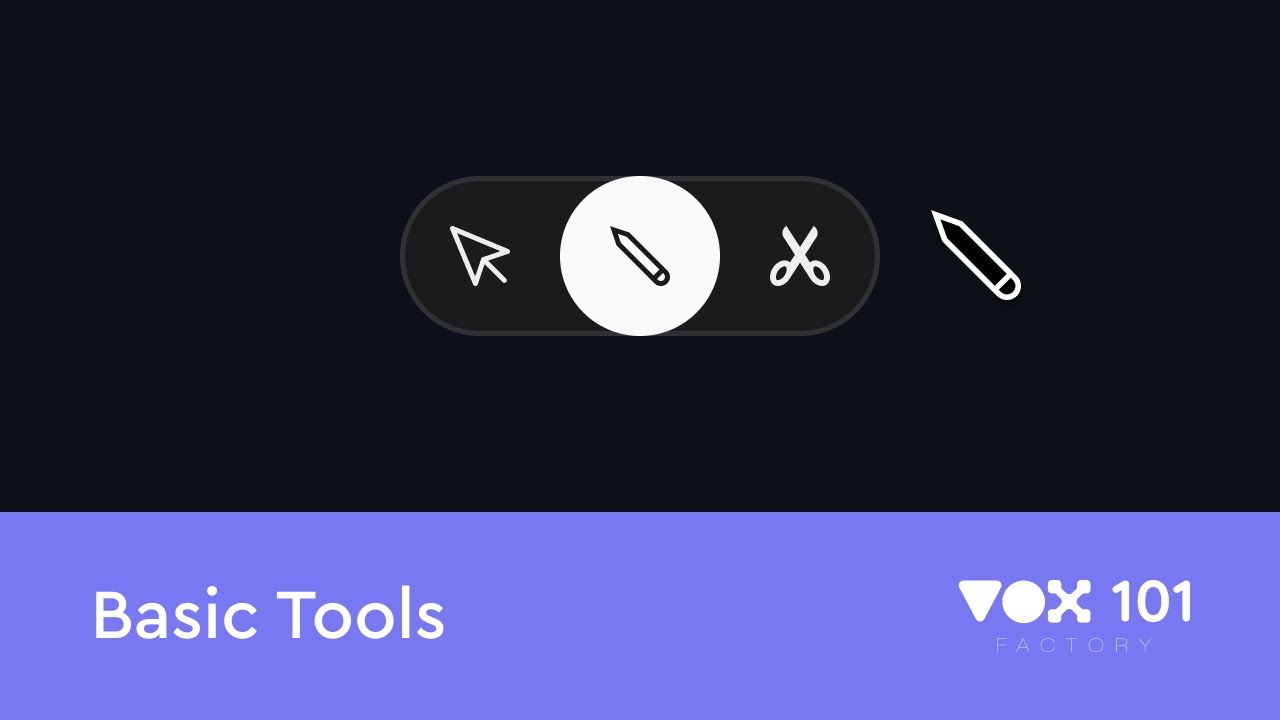The width and height of the screenshot is (1280, 720).
Task: Click the FACTORY text under the logo
Action: [x=1075, y=645]
